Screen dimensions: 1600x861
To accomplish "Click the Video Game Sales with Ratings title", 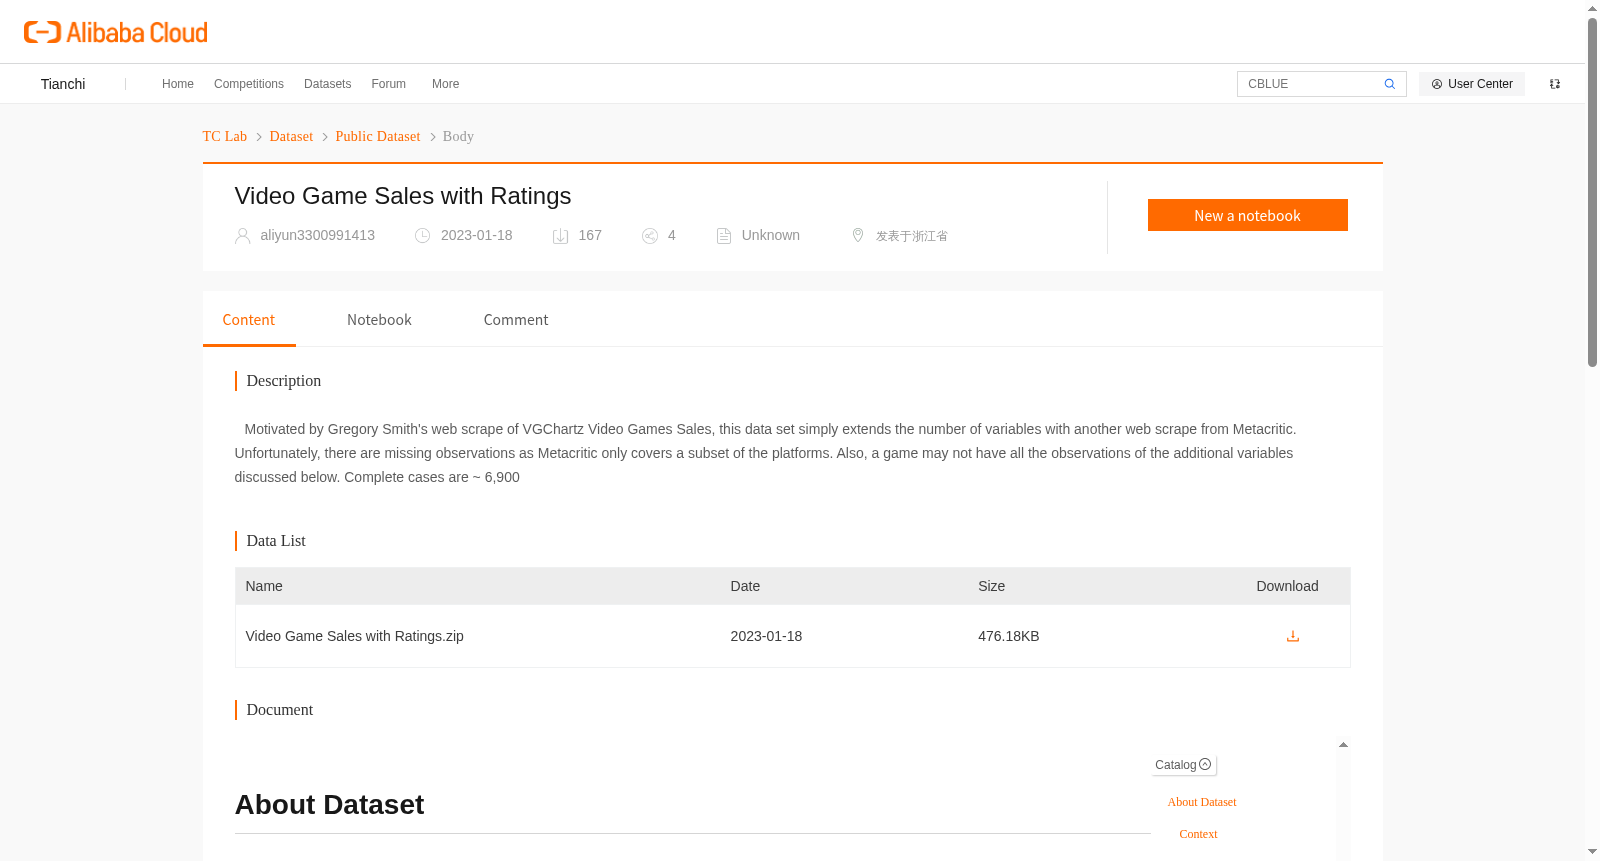I will pos(403,196).
